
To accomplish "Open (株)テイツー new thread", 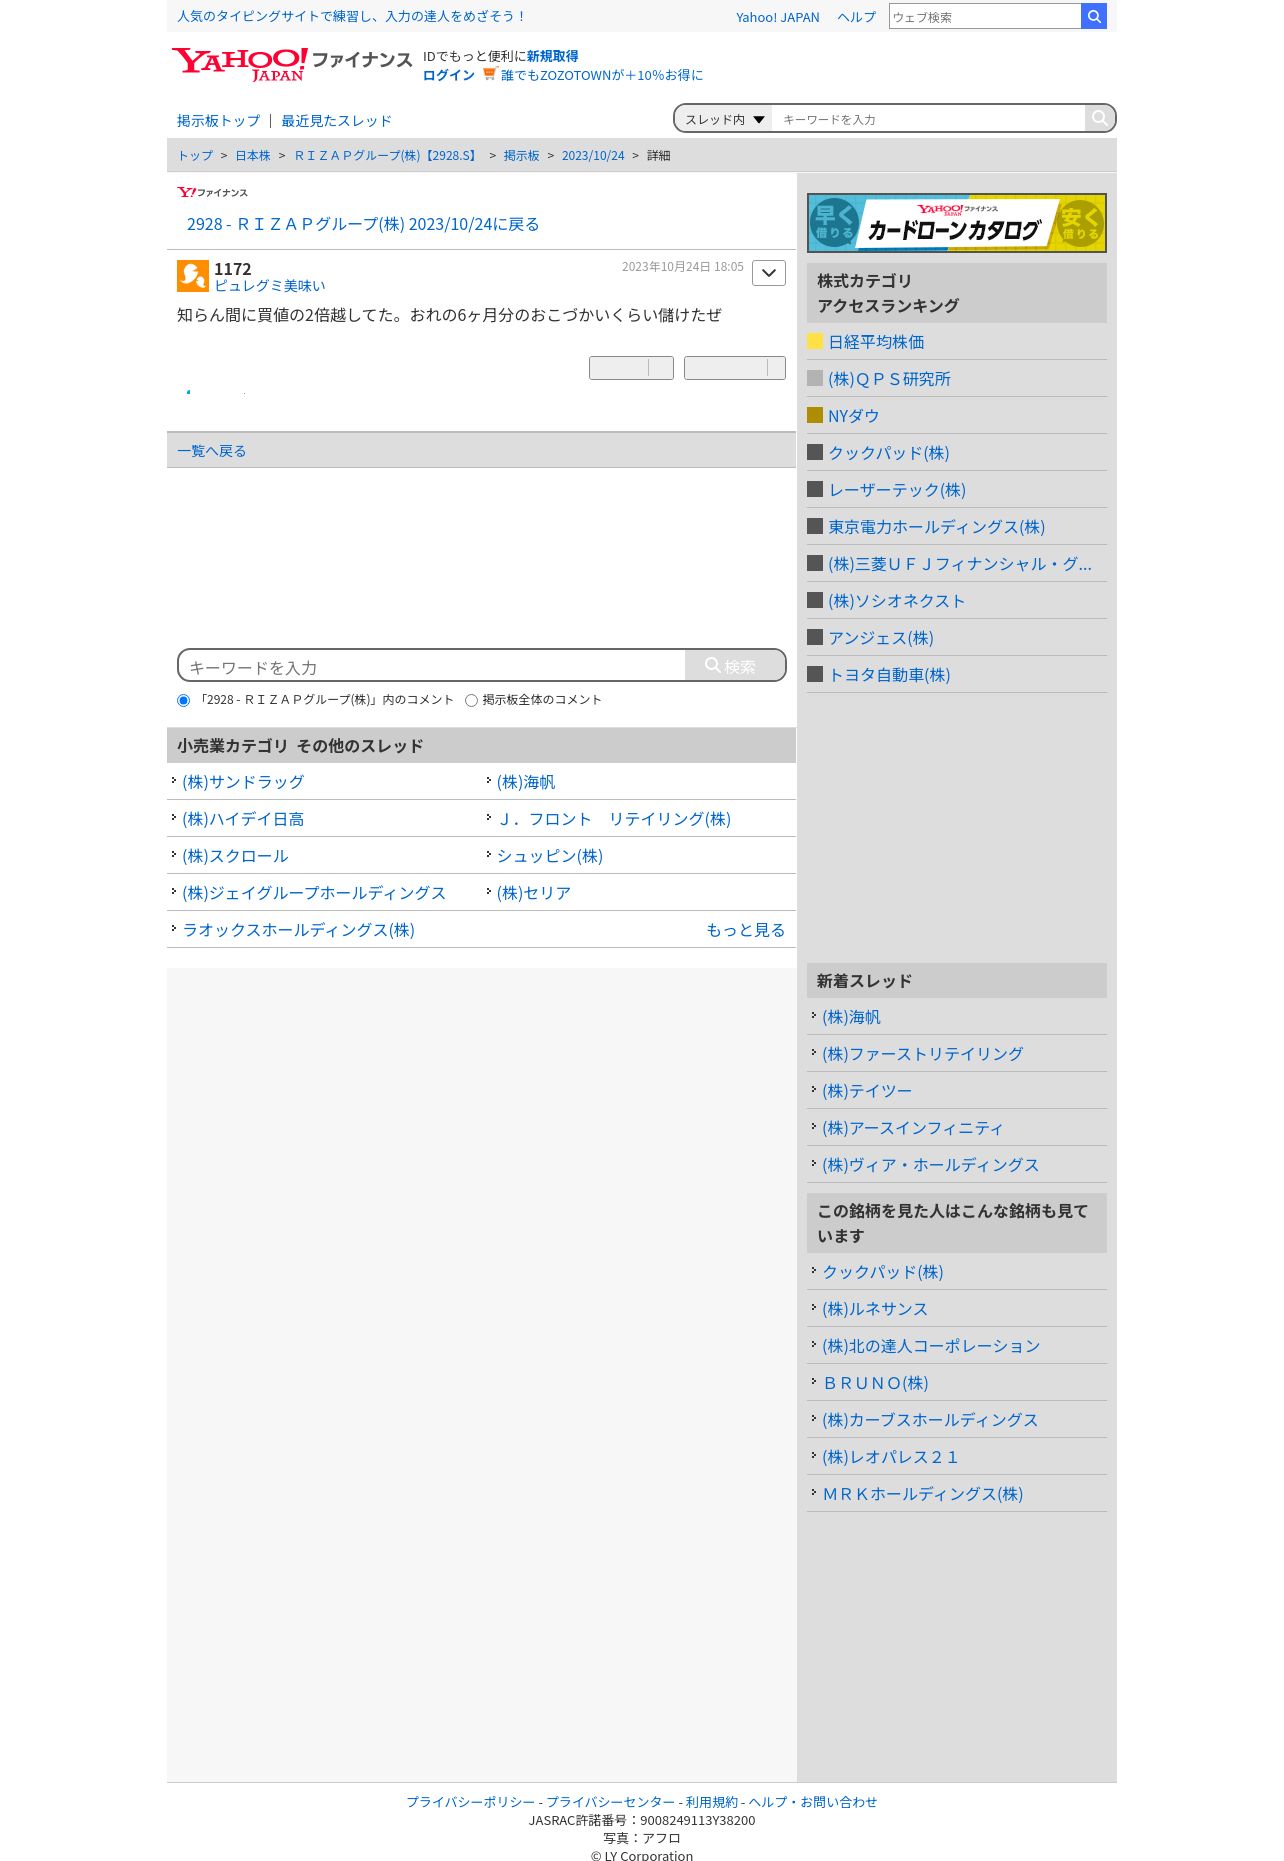I will (x=867, y=1091).
